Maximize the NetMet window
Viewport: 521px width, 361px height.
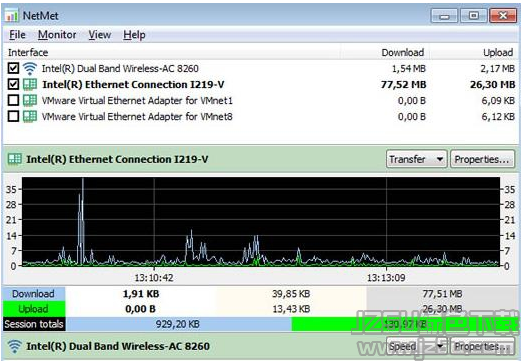tap(473, 16)
